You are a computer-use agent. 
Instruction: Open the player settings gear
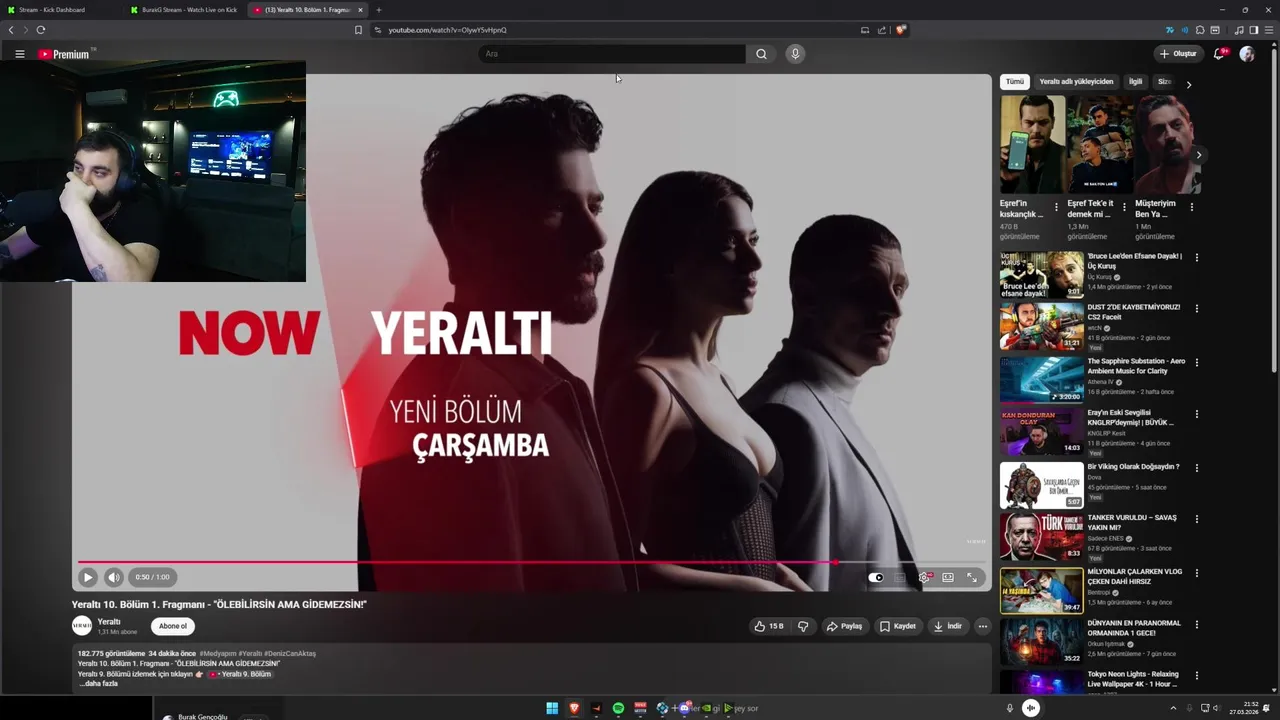[x=924, y=577]
